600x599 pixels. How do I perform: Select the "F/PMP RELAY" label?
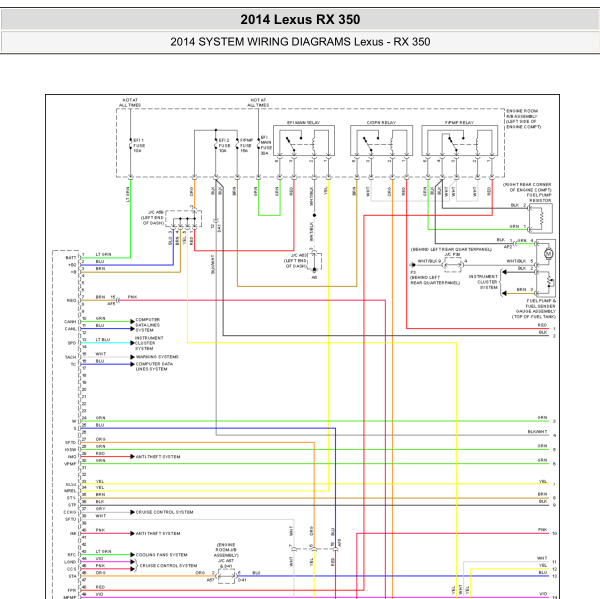(x=459, y=122)
